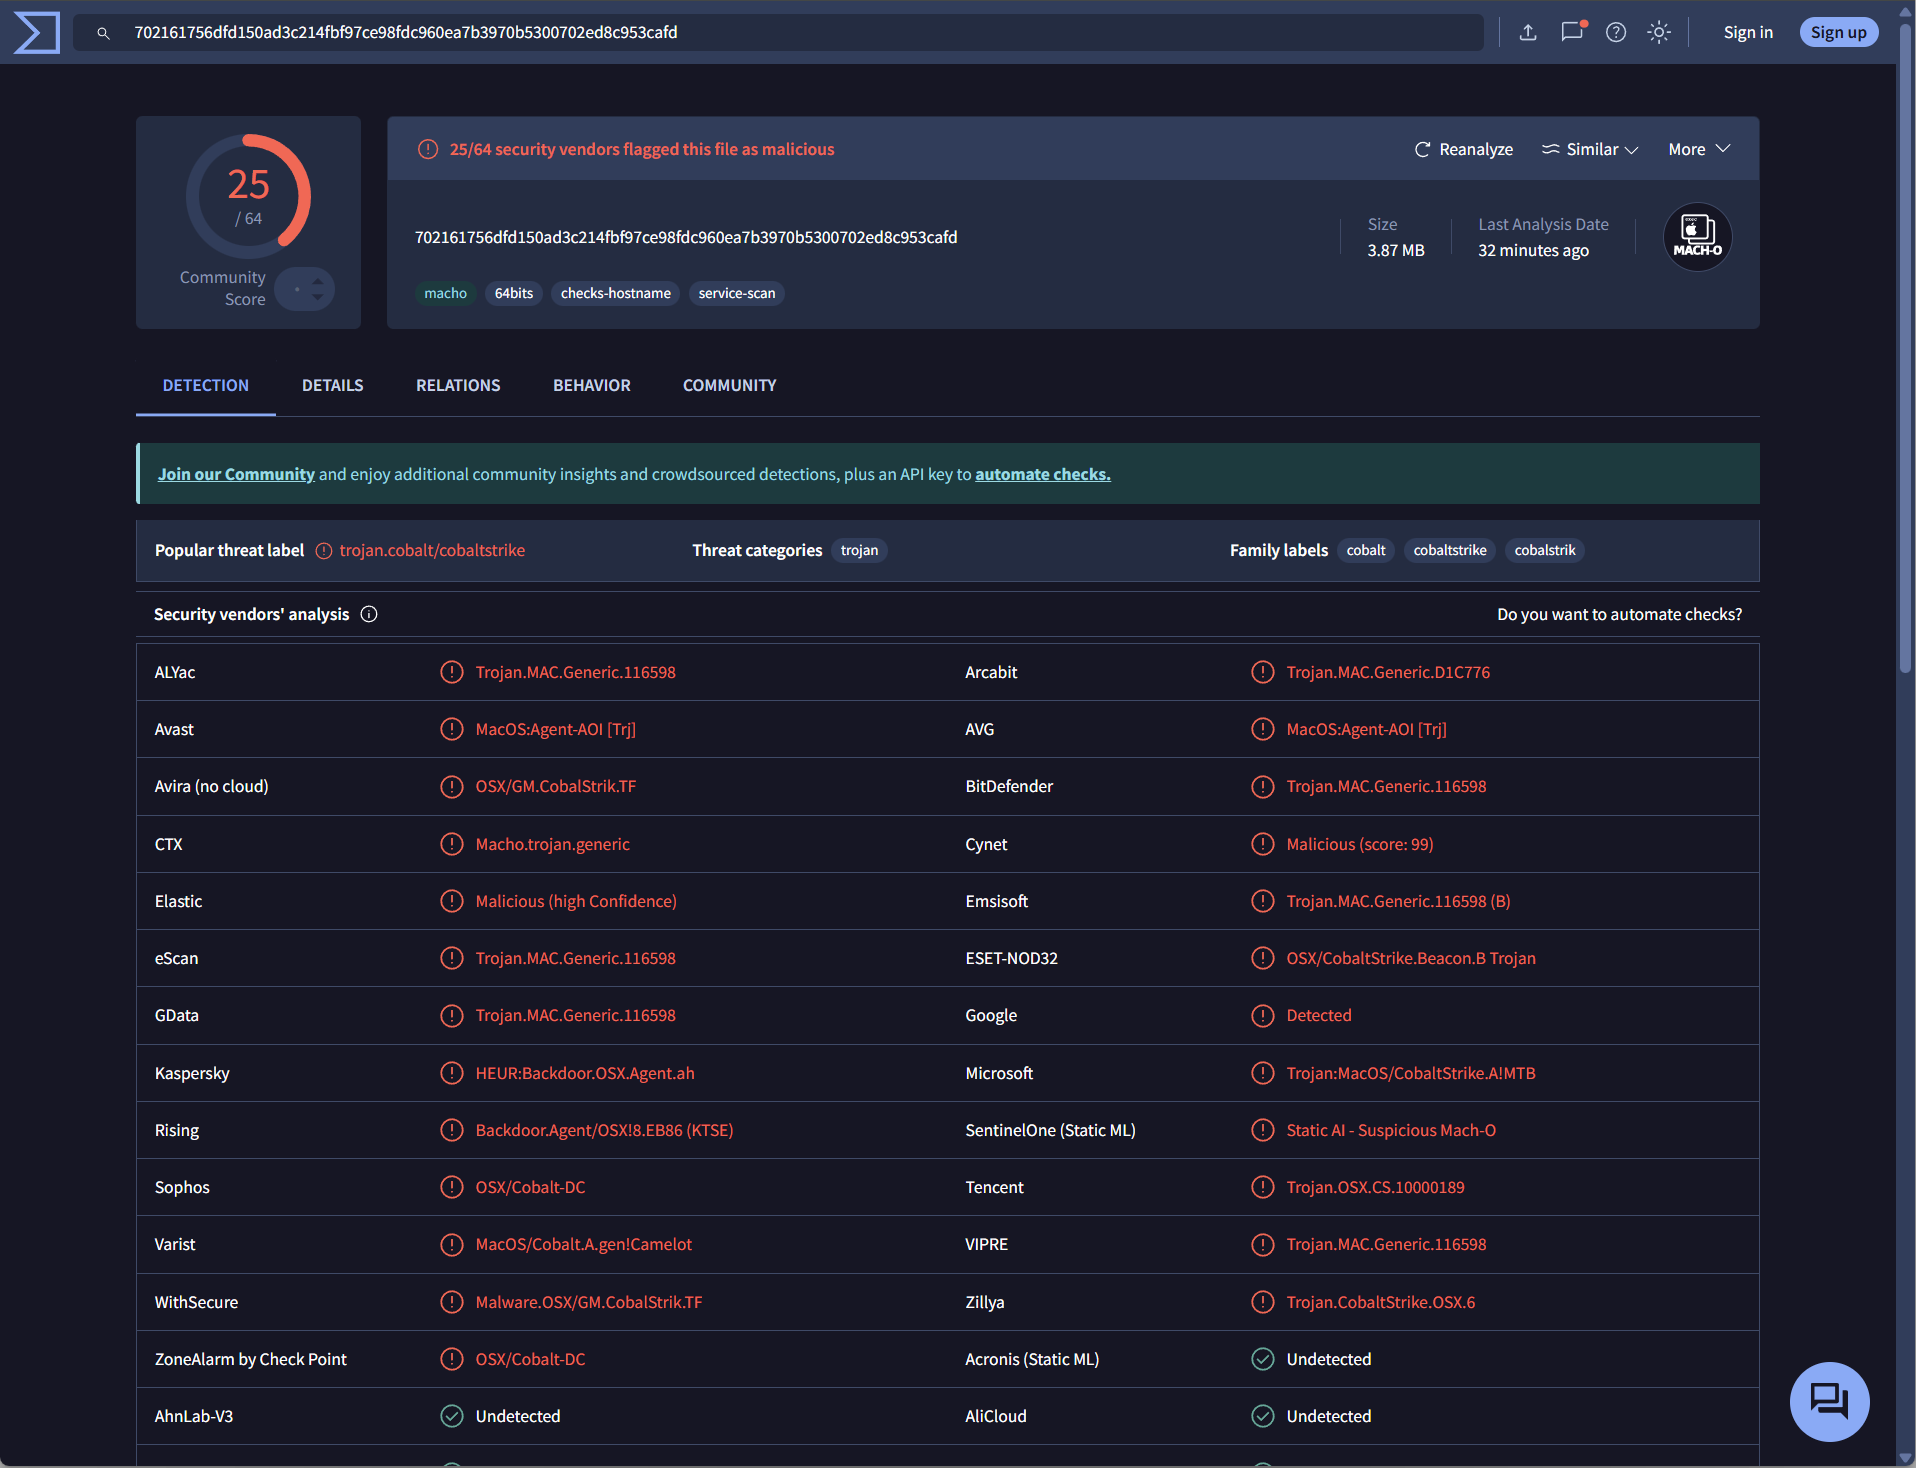This screenshot has width=1916, height=1468.
Task: Vote on the community score stepper
Action: click(305, 289)
